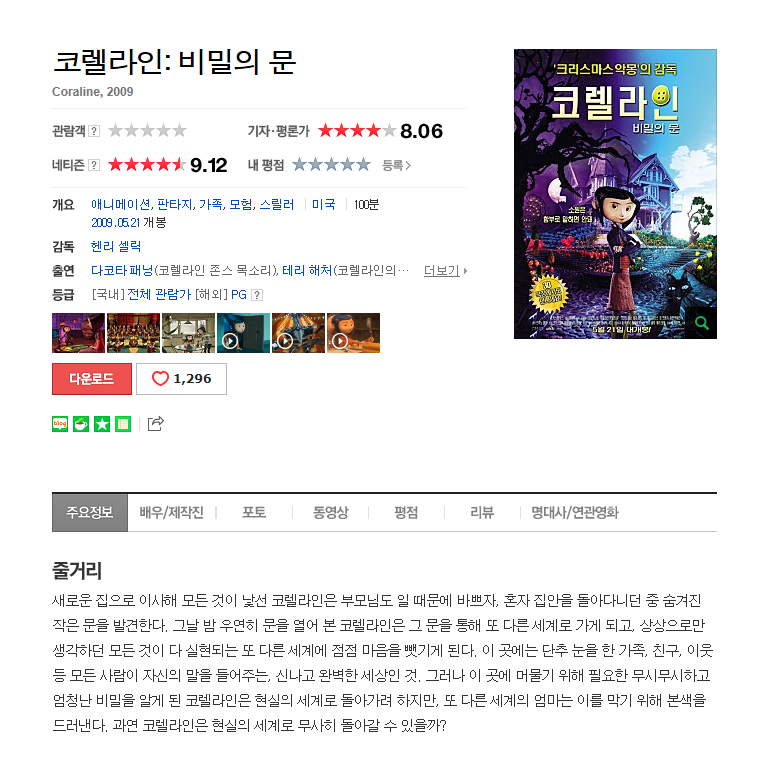The image size is (770, 763).
Task: Open the 포토 tab
Action: coord(254,513)
